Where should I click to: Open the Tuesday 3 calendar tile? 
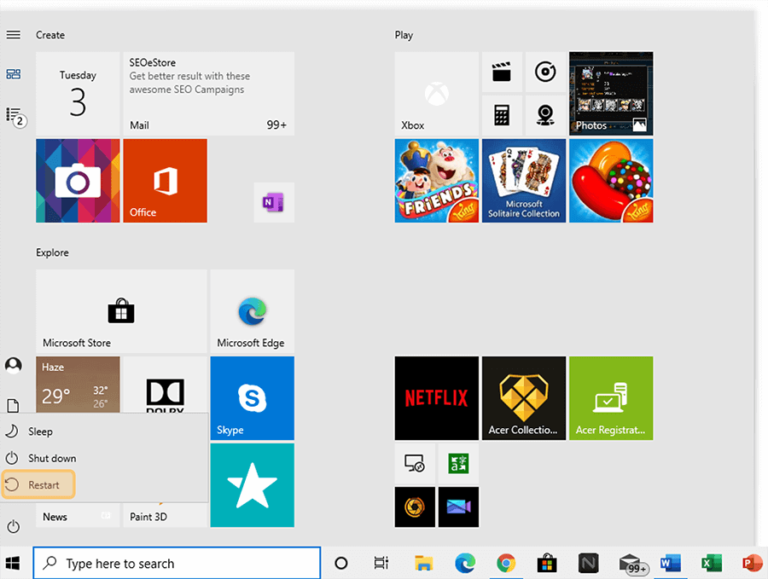click(78, 94)
